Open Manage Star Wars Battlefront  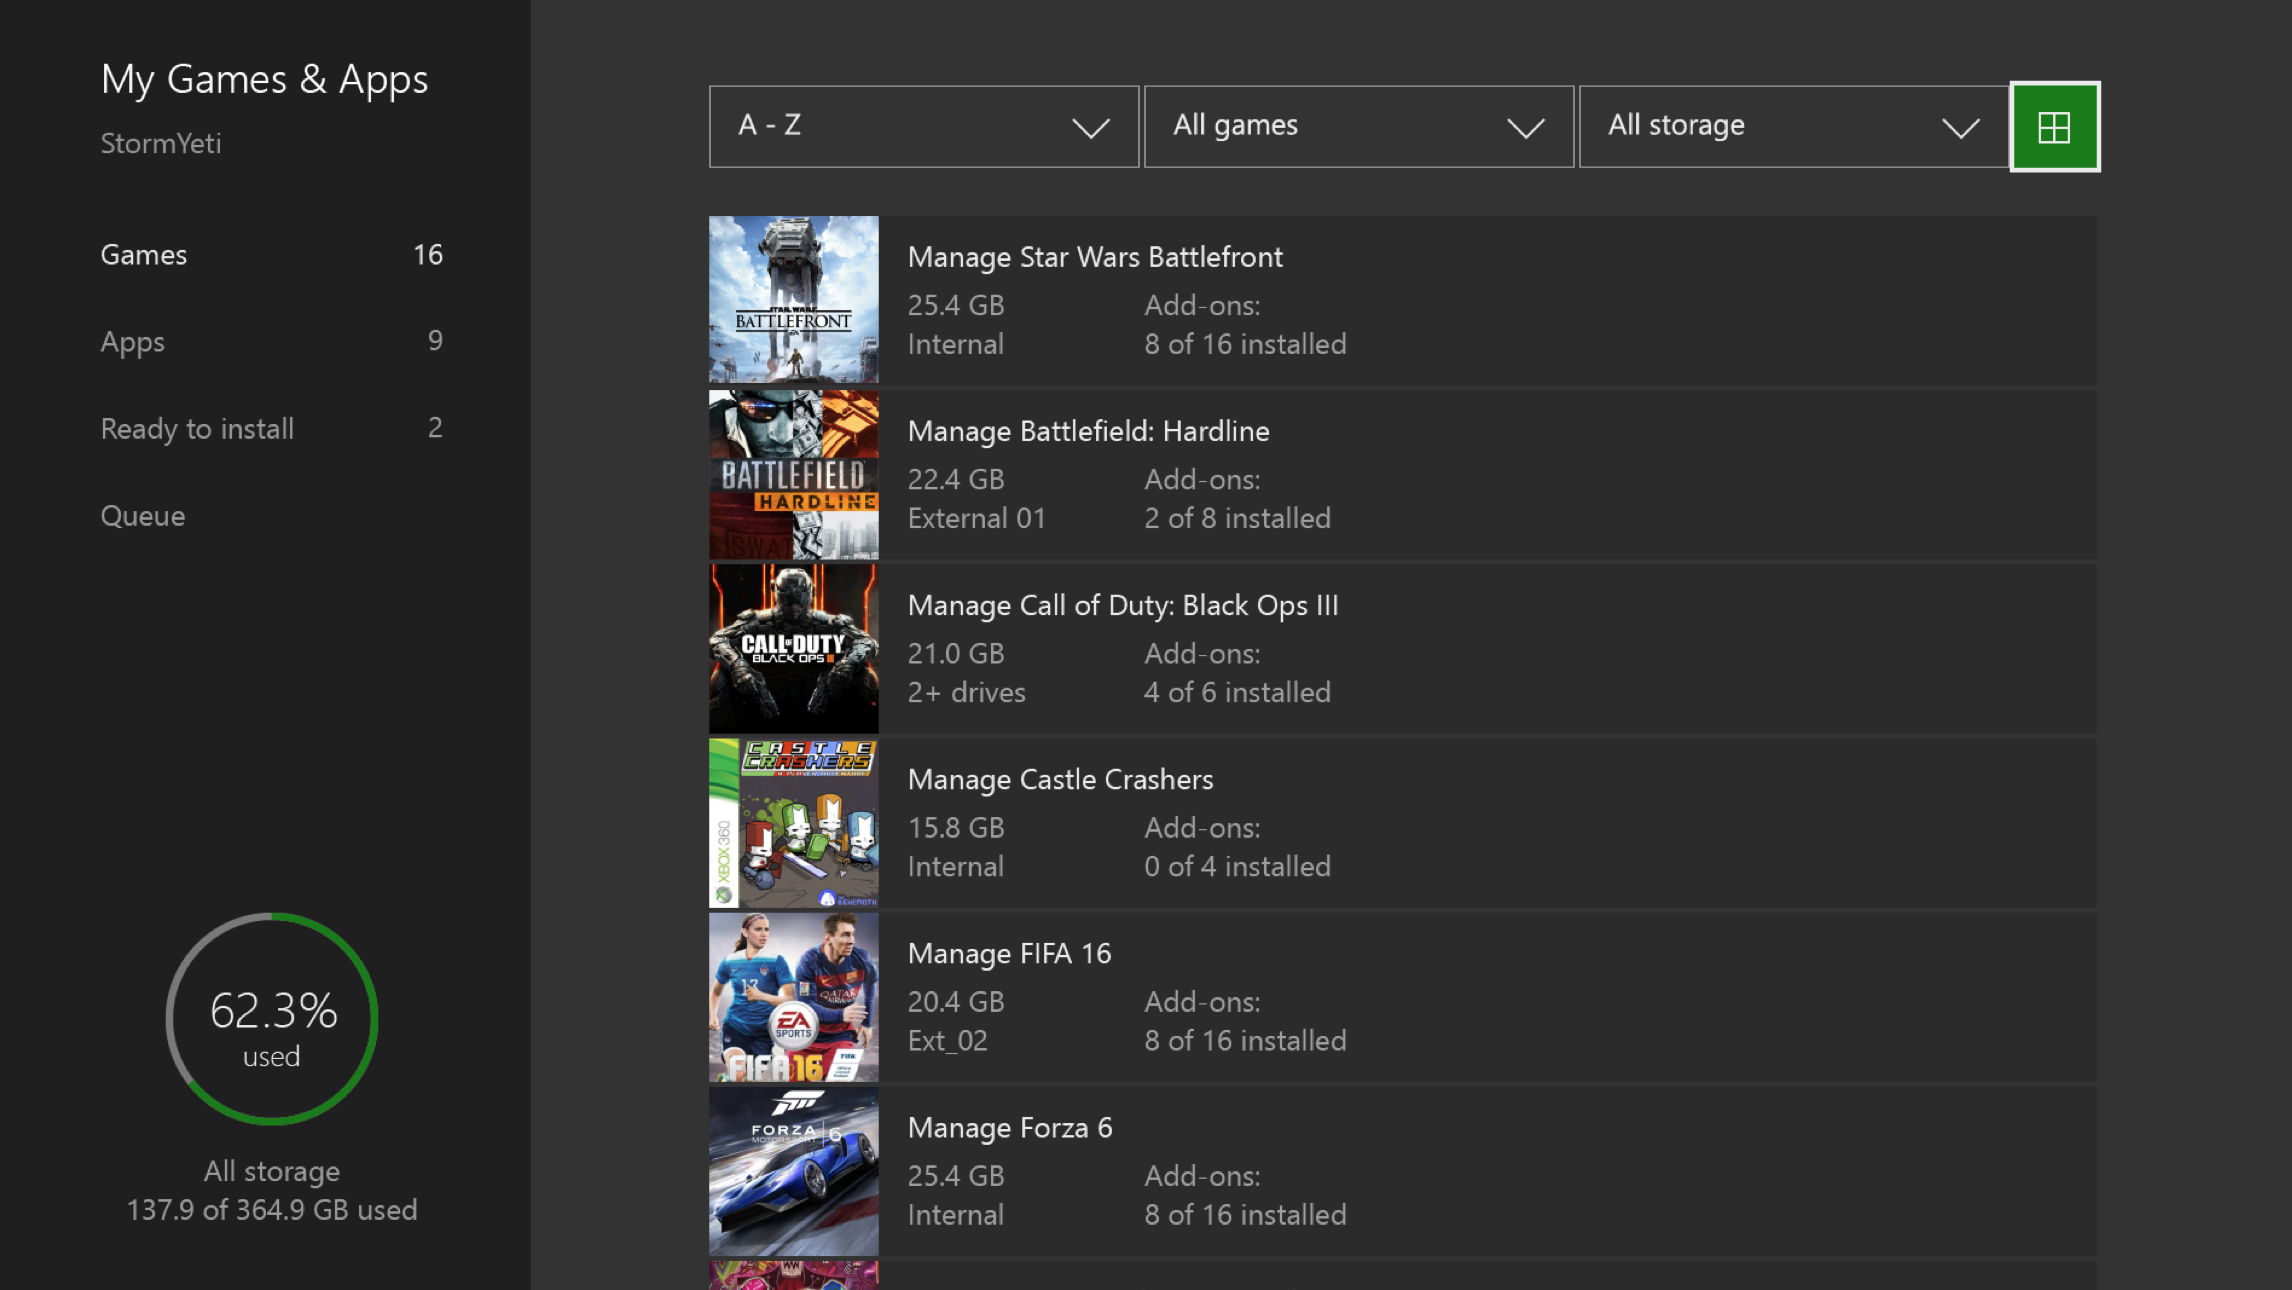(1403, 300)
